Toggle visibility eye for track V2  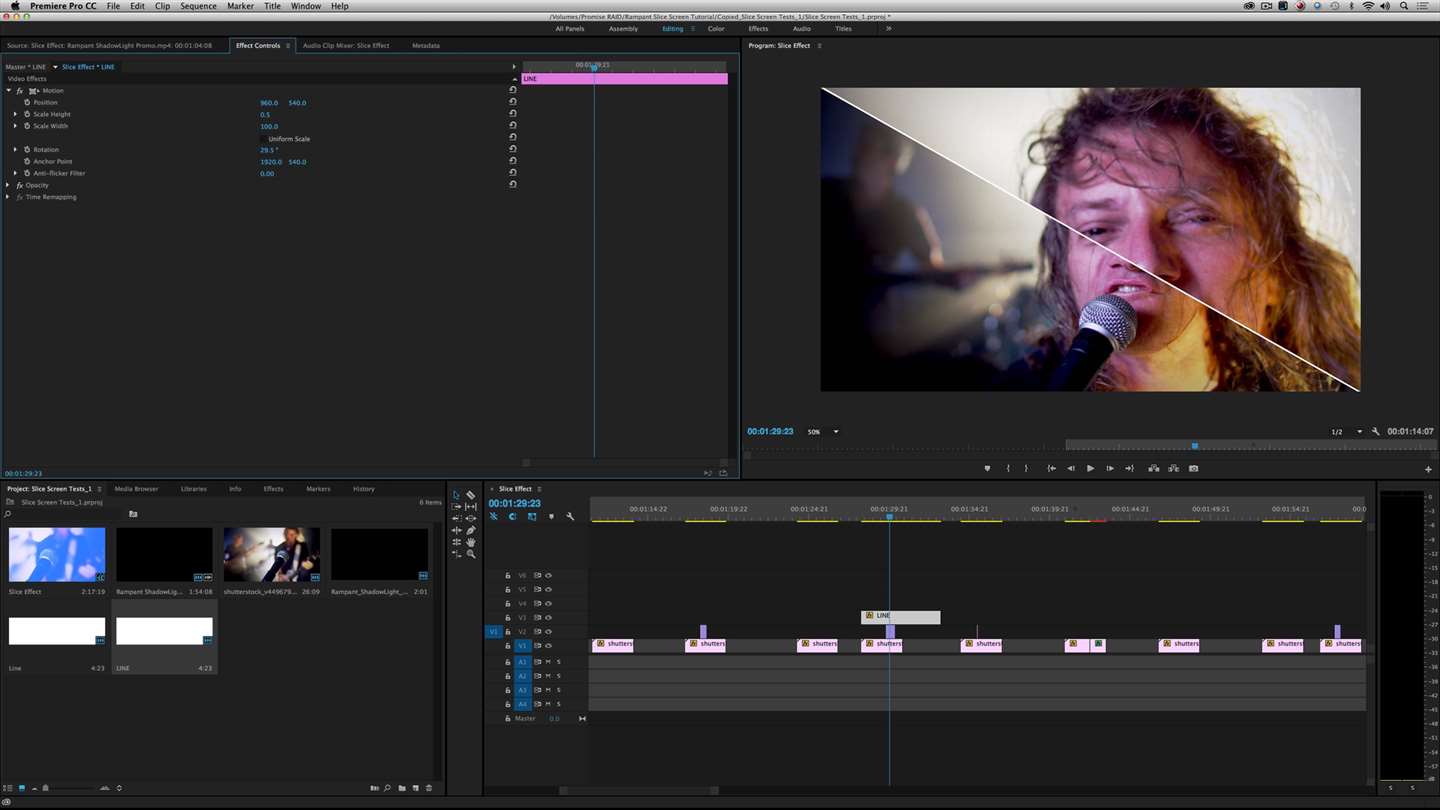click(x=548, y=632)
